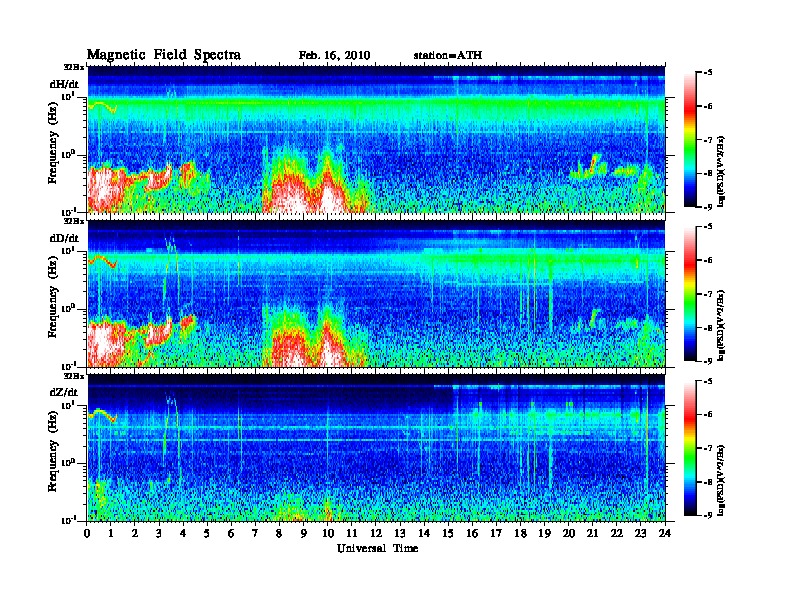Image resolution: width=792 pixels, height=612 pixels.
Task: Click the "6" hour tick label
Action: 231,534
